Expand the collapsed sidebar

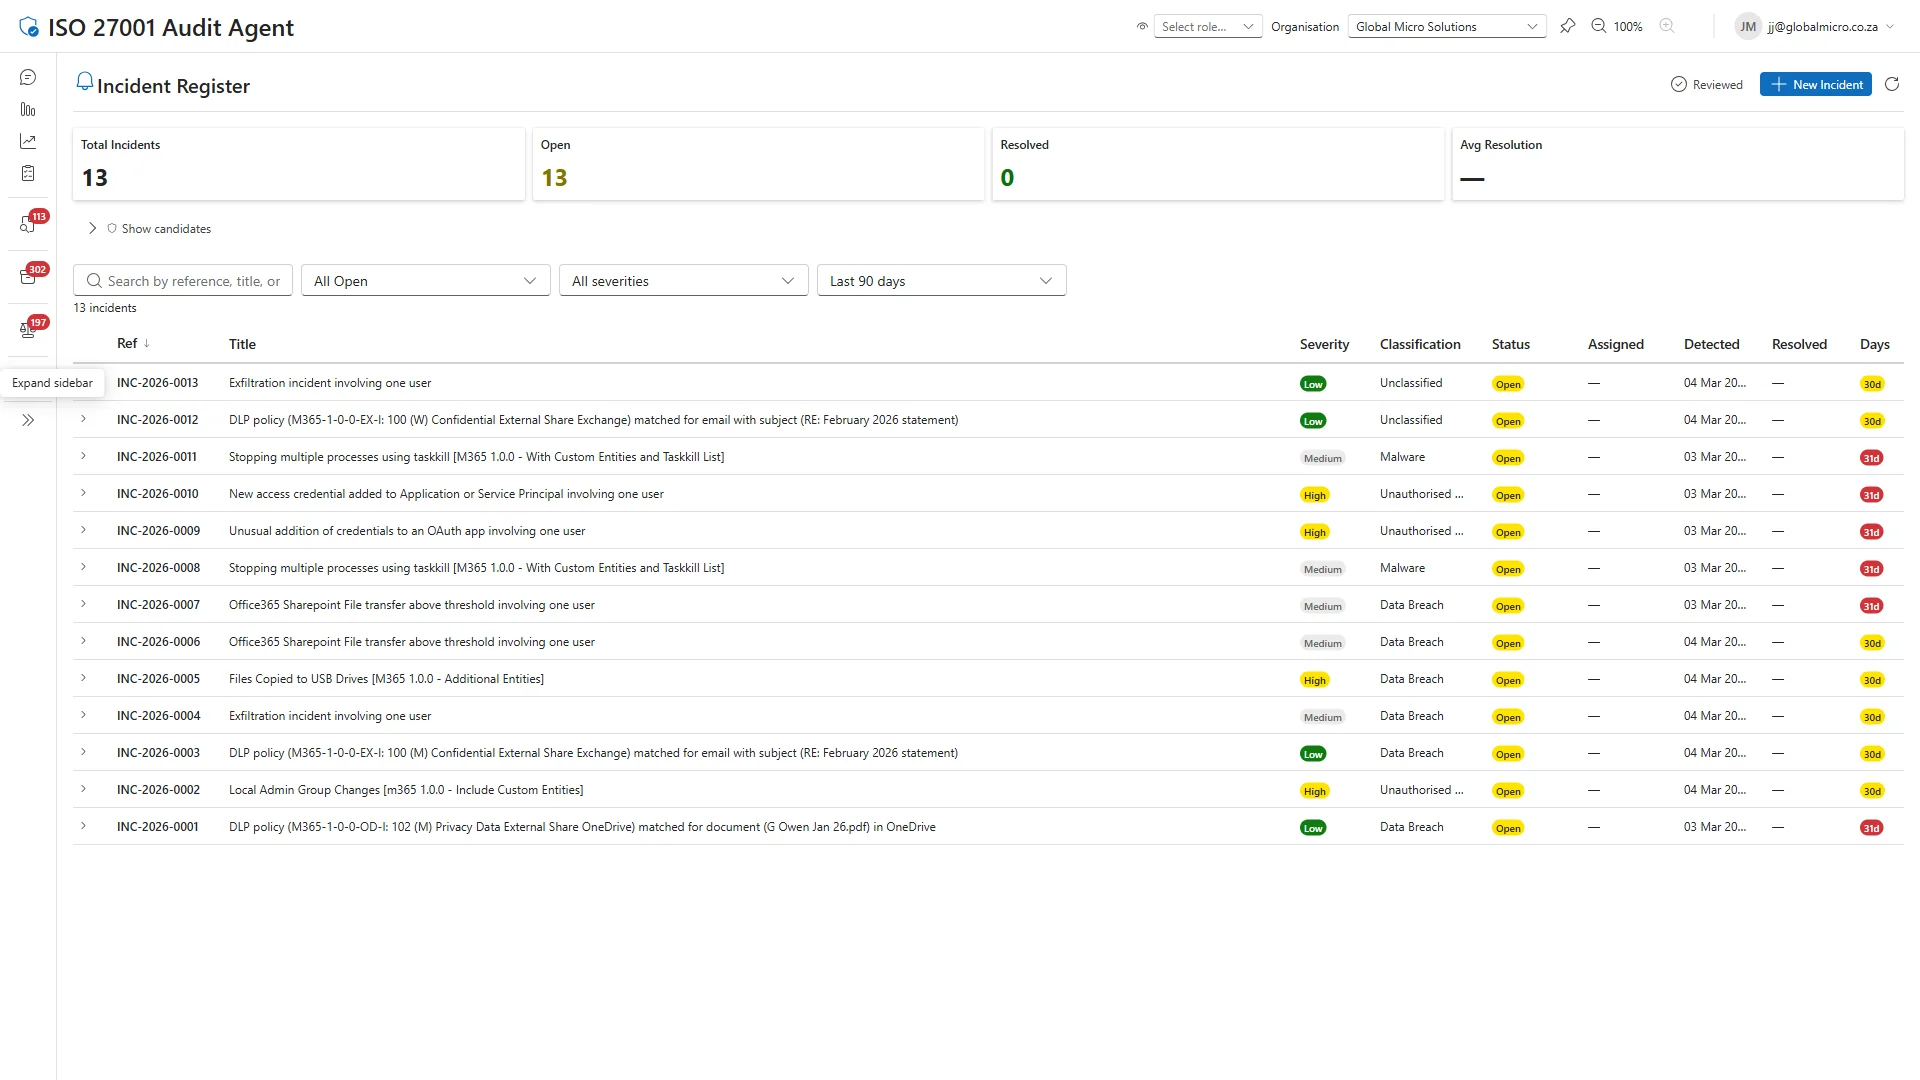[27, 420]
